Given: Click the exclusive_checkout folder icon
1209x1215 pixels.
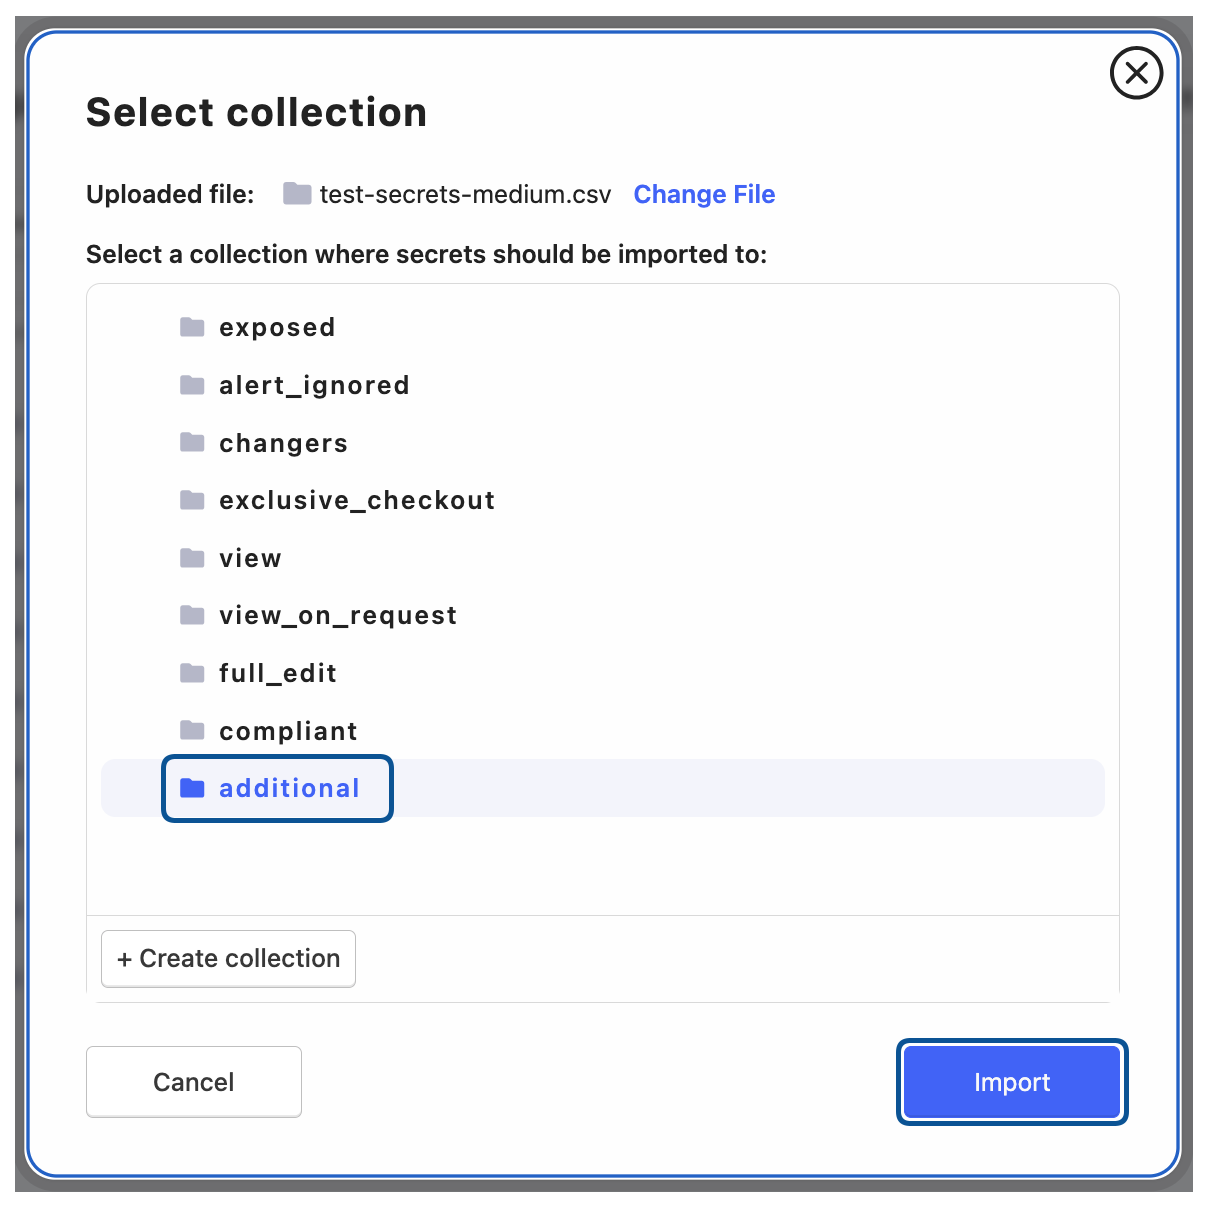Looking at the screenshot, I should point(192,500).
